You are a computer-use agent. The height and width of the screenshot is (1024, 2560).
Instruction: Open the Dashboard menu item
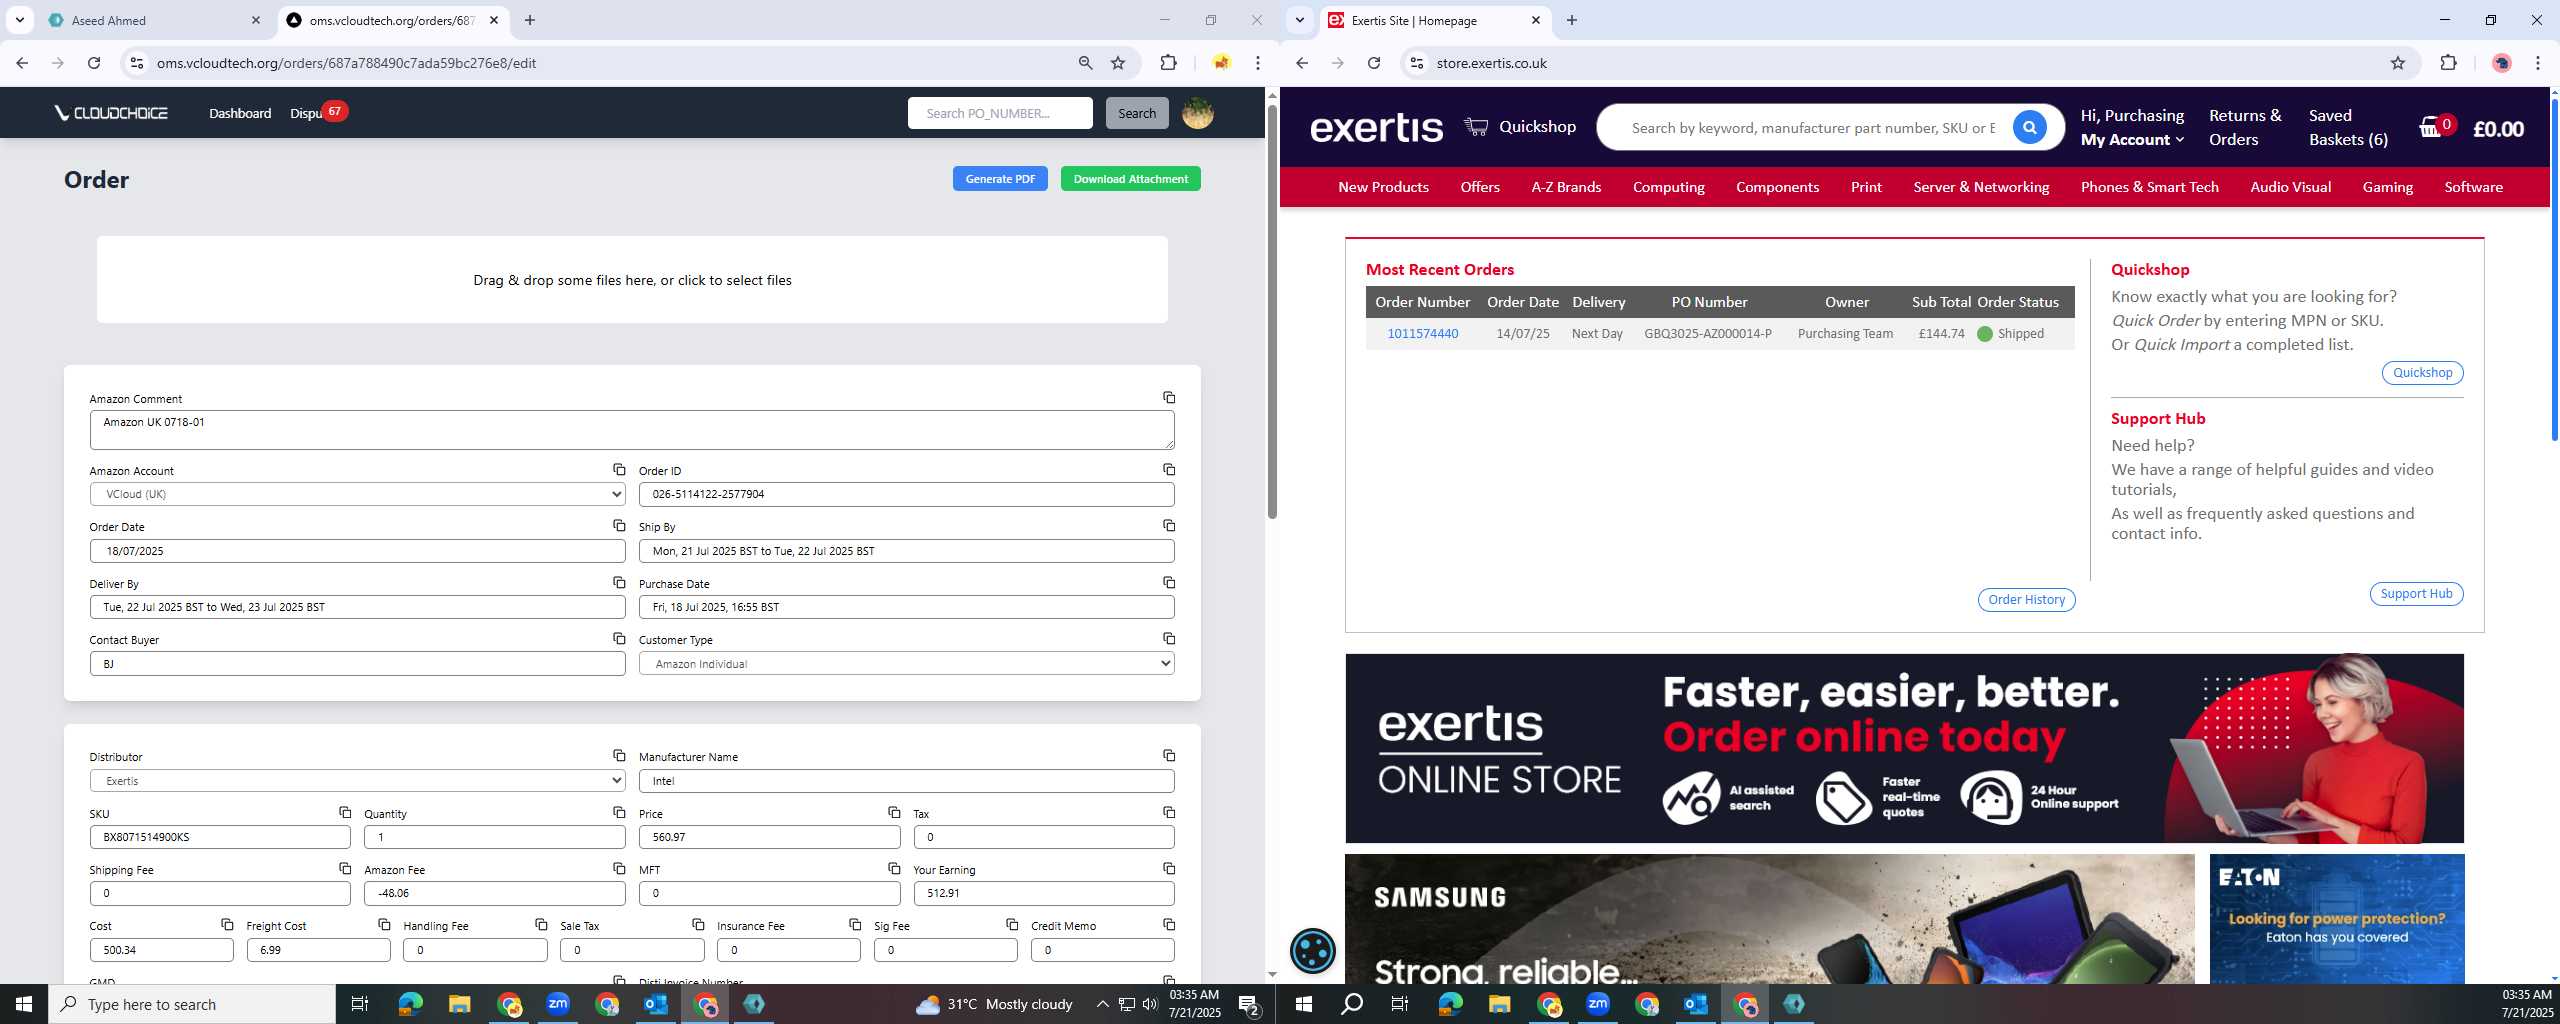click(x=240, y=113)
